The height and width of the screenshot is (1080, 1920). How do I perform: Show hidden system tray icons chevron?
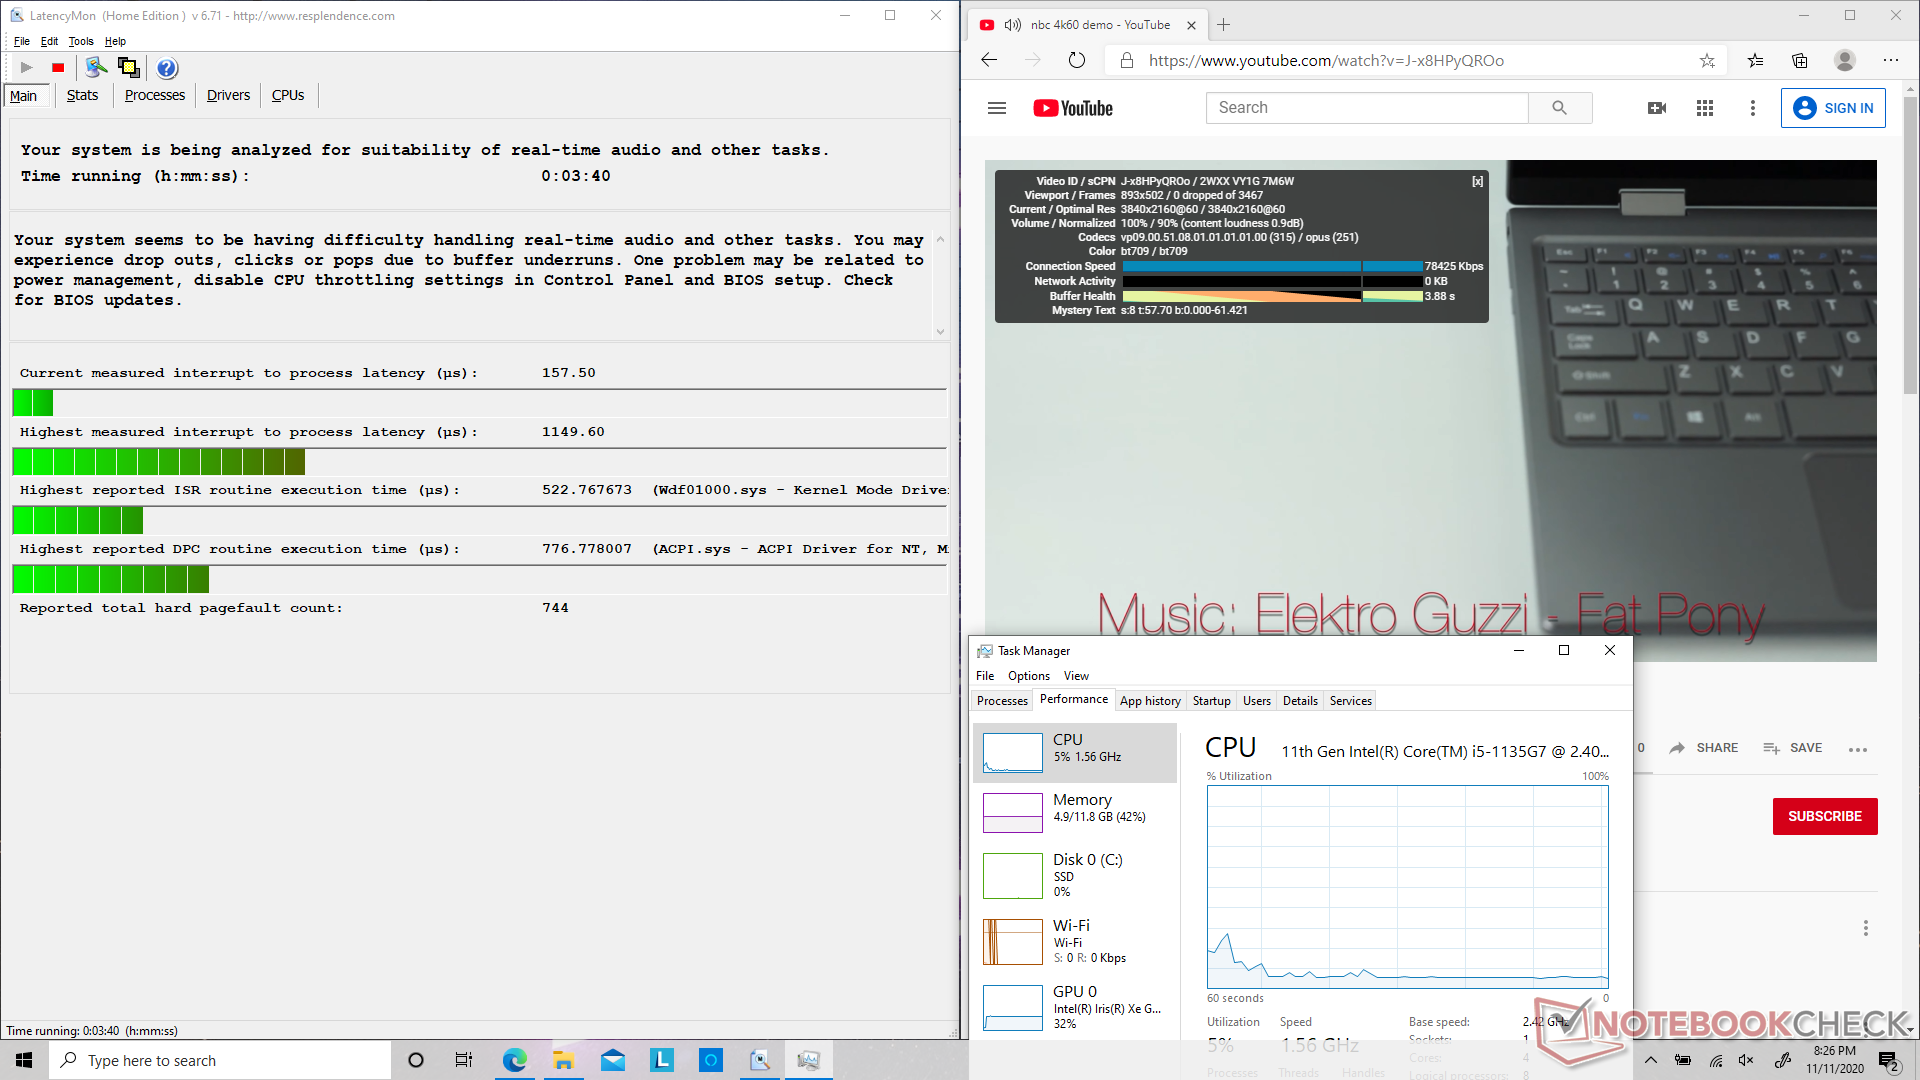point(1651,1061)
